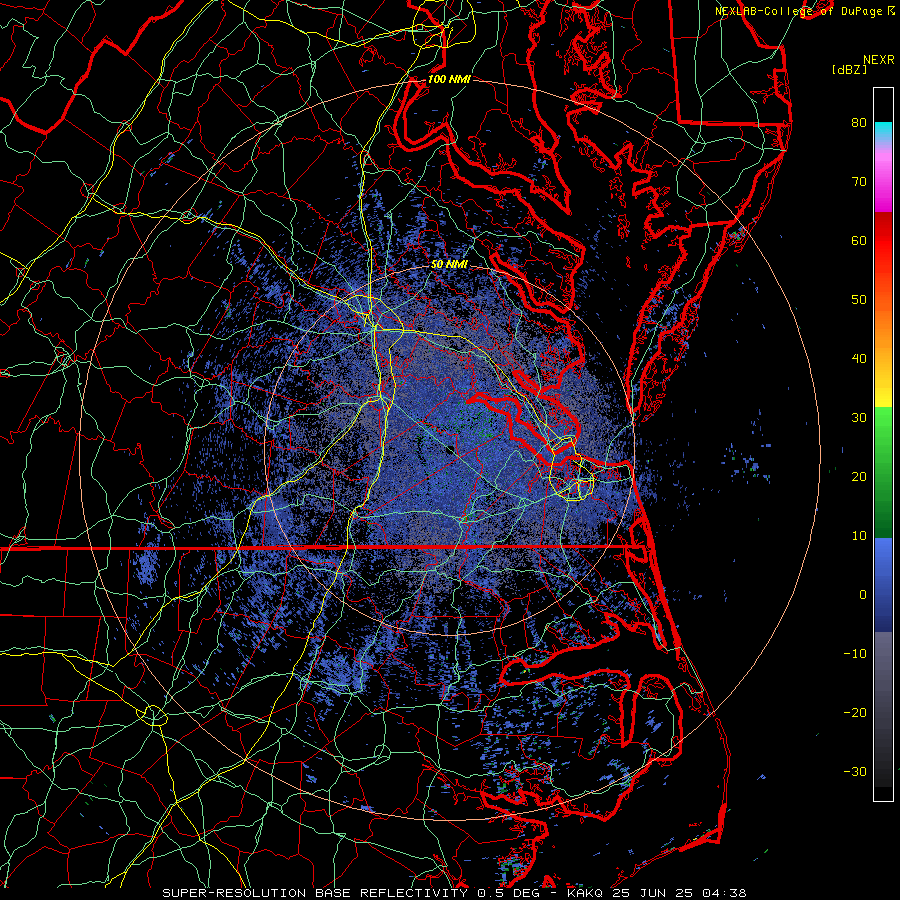Screen dimensions: 900x900
Task: Click the blue segment of color bar
Action: (x=883, y=584)
